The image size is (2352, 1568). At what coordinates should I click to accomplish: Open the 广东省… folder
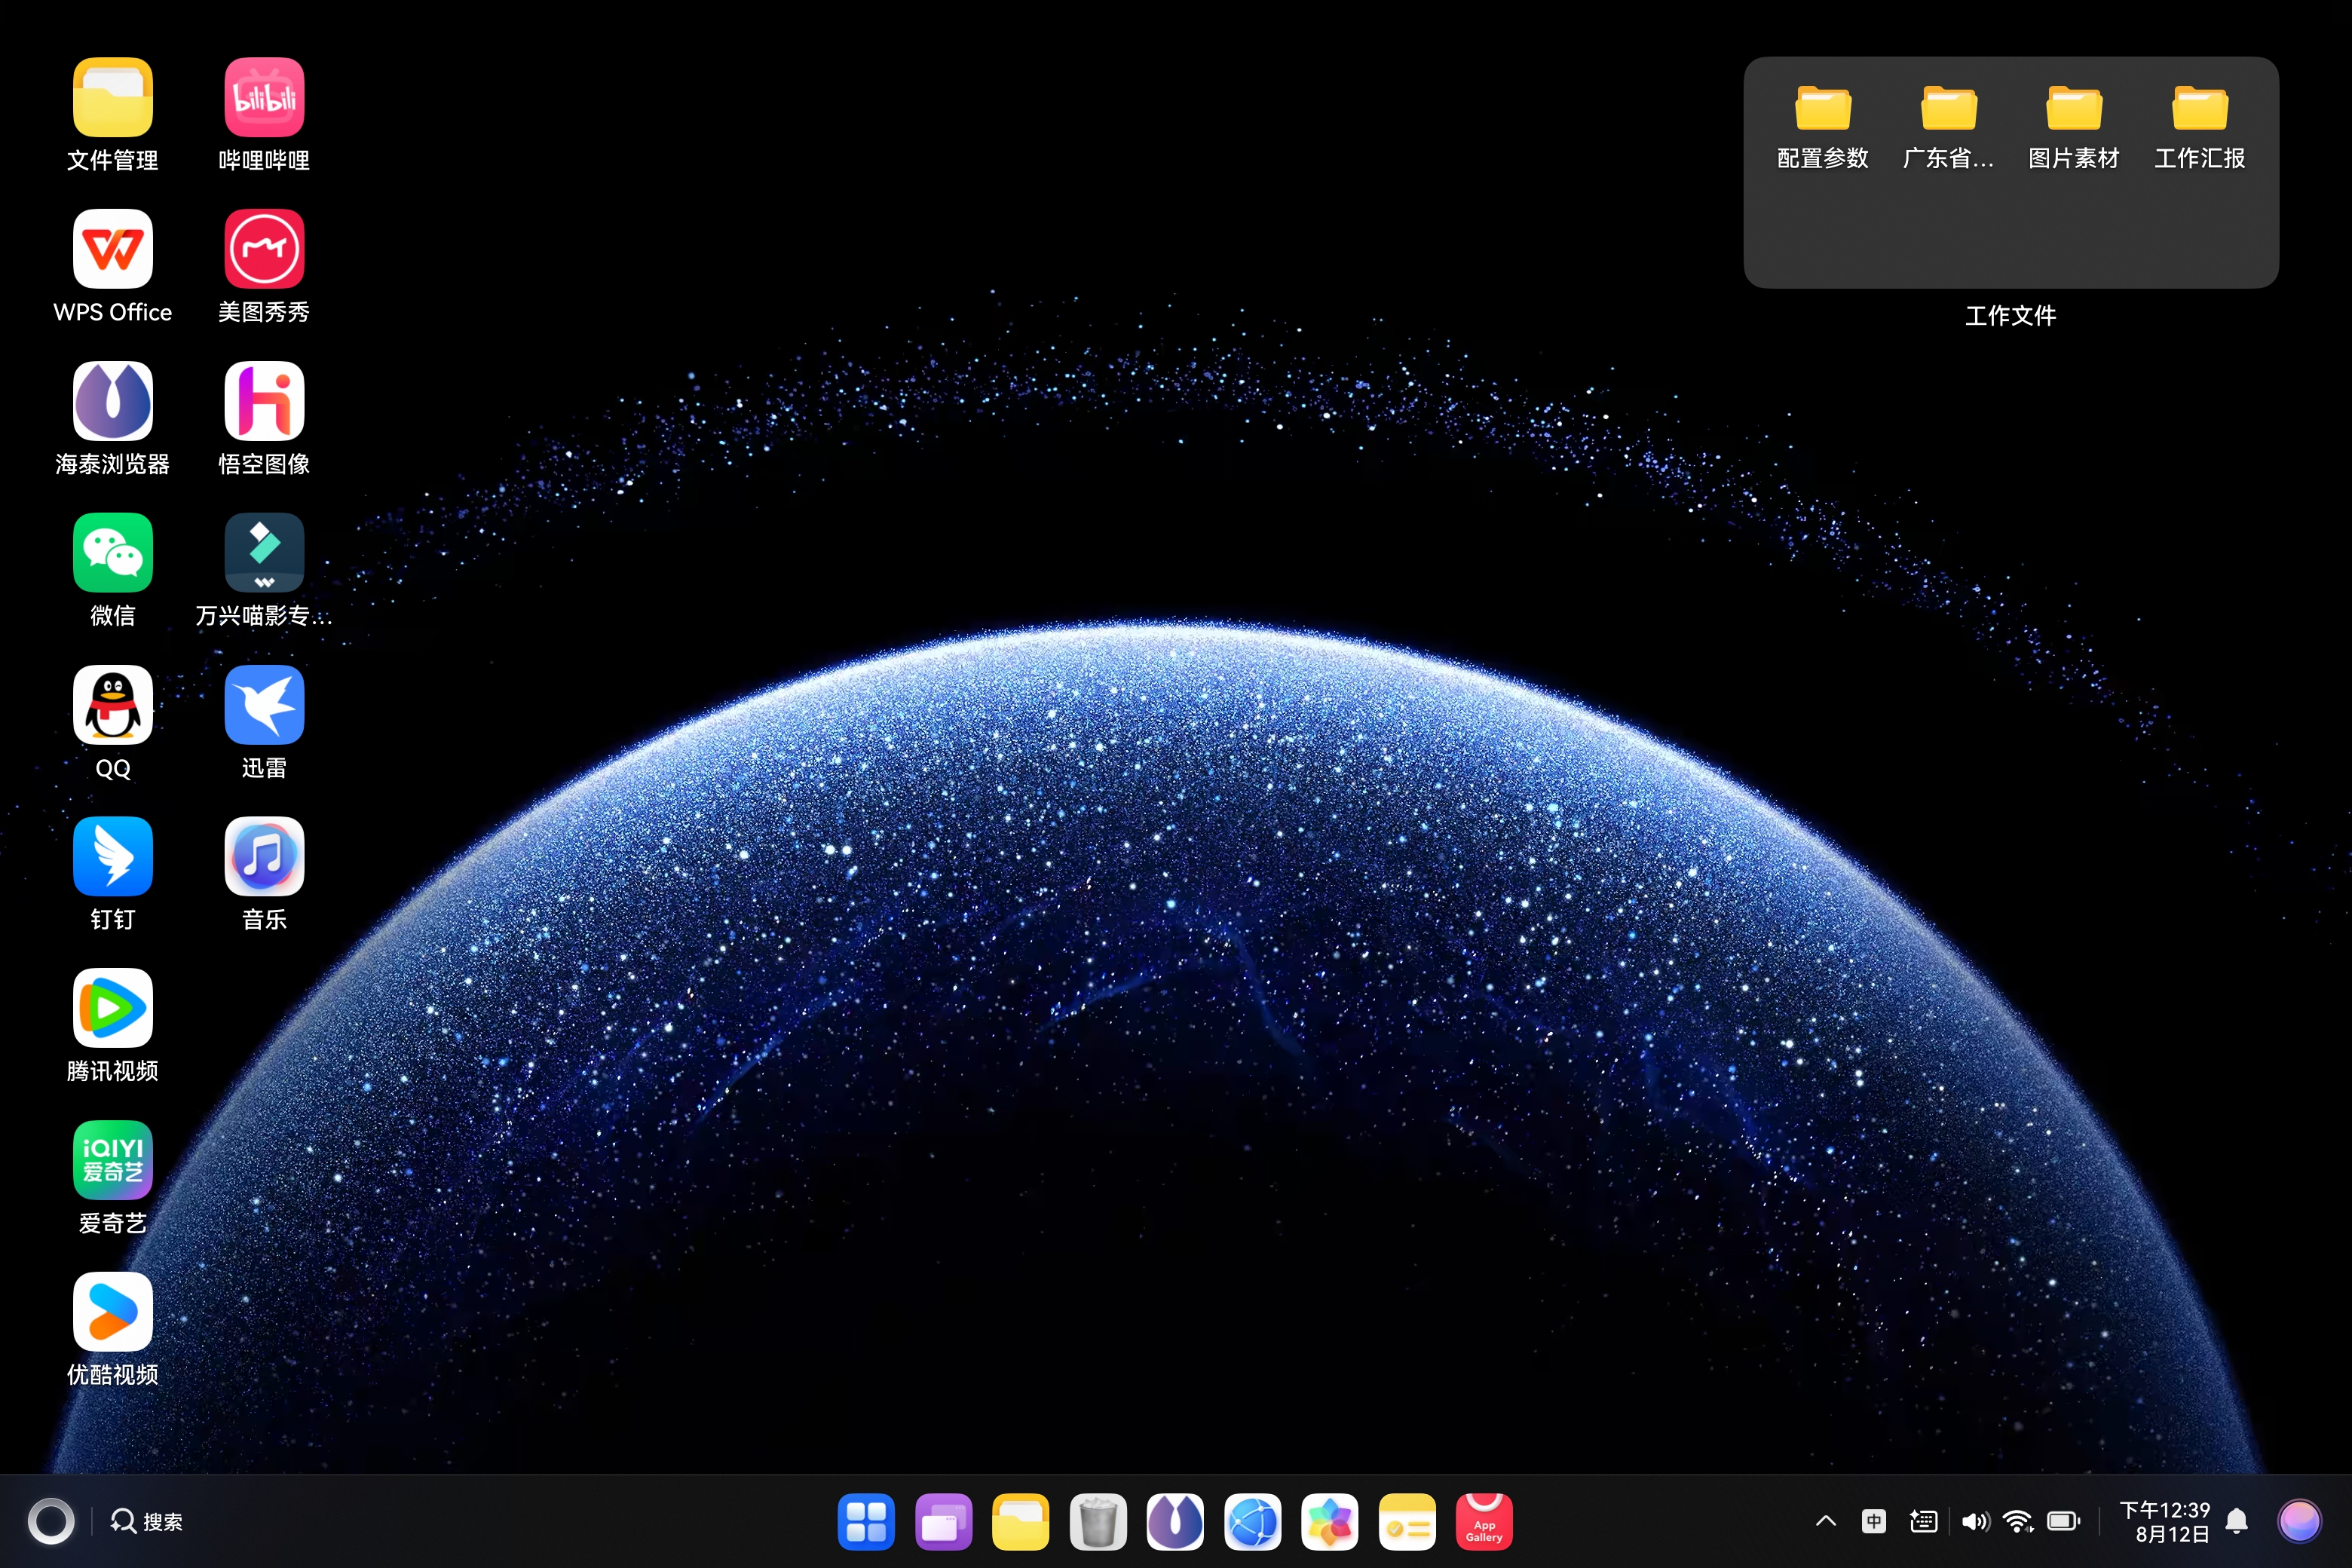pos(1948,108)
